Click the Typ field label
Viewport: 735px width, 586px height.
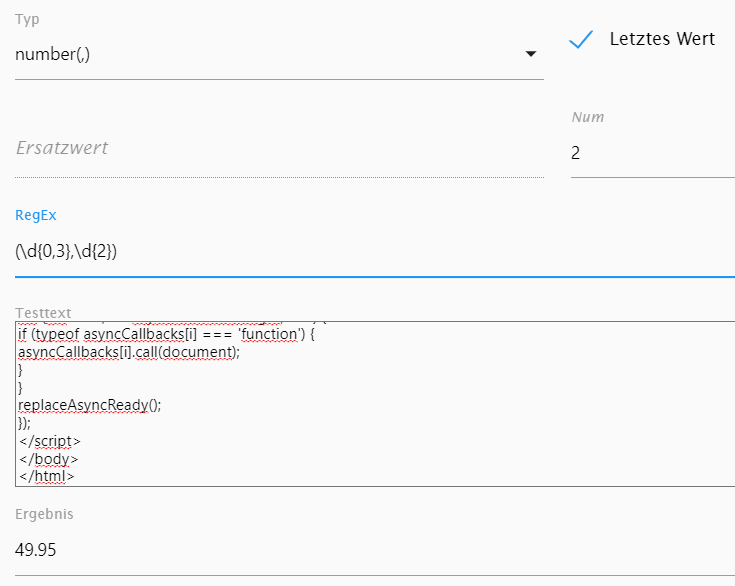click(27, 20)
